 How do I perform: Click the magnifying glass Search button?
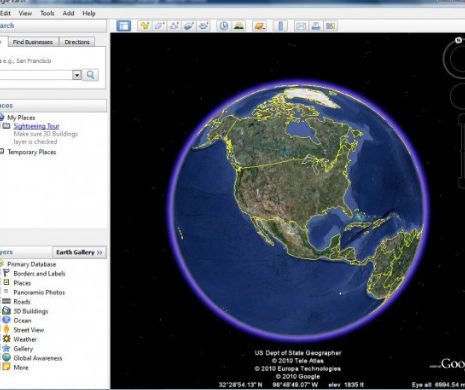pos(90,75)
